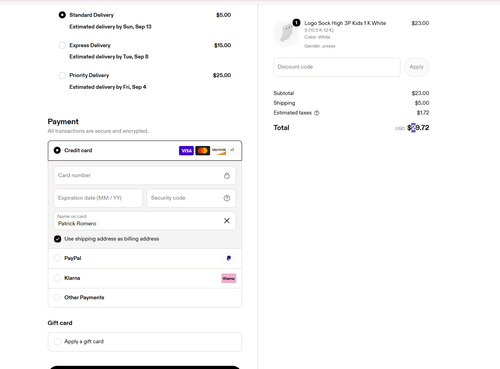Click the Apply discount button
Screen dimensions: 500x369
(x=416, y=67)
